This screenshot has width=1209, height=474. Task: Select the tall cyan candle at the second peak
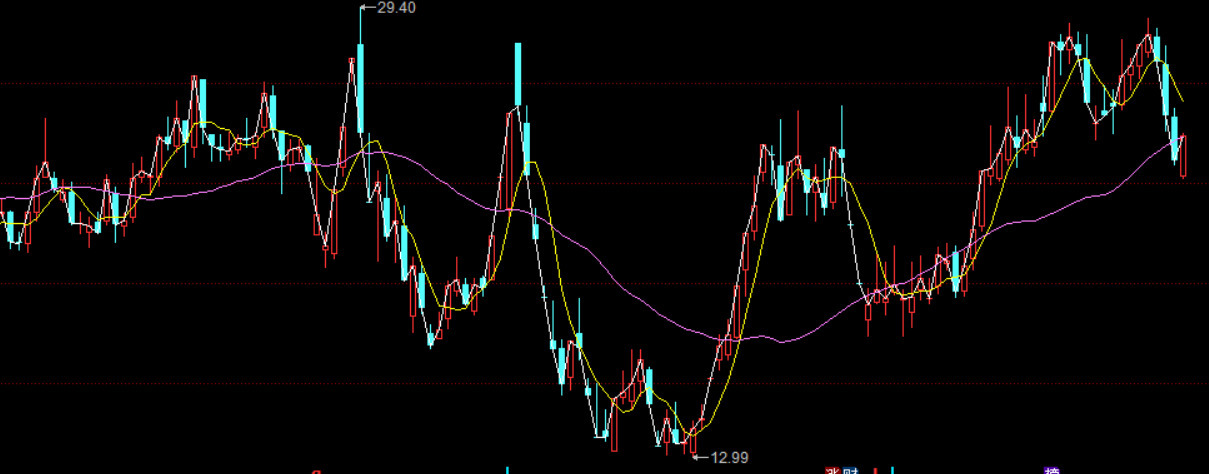point(518,75)
